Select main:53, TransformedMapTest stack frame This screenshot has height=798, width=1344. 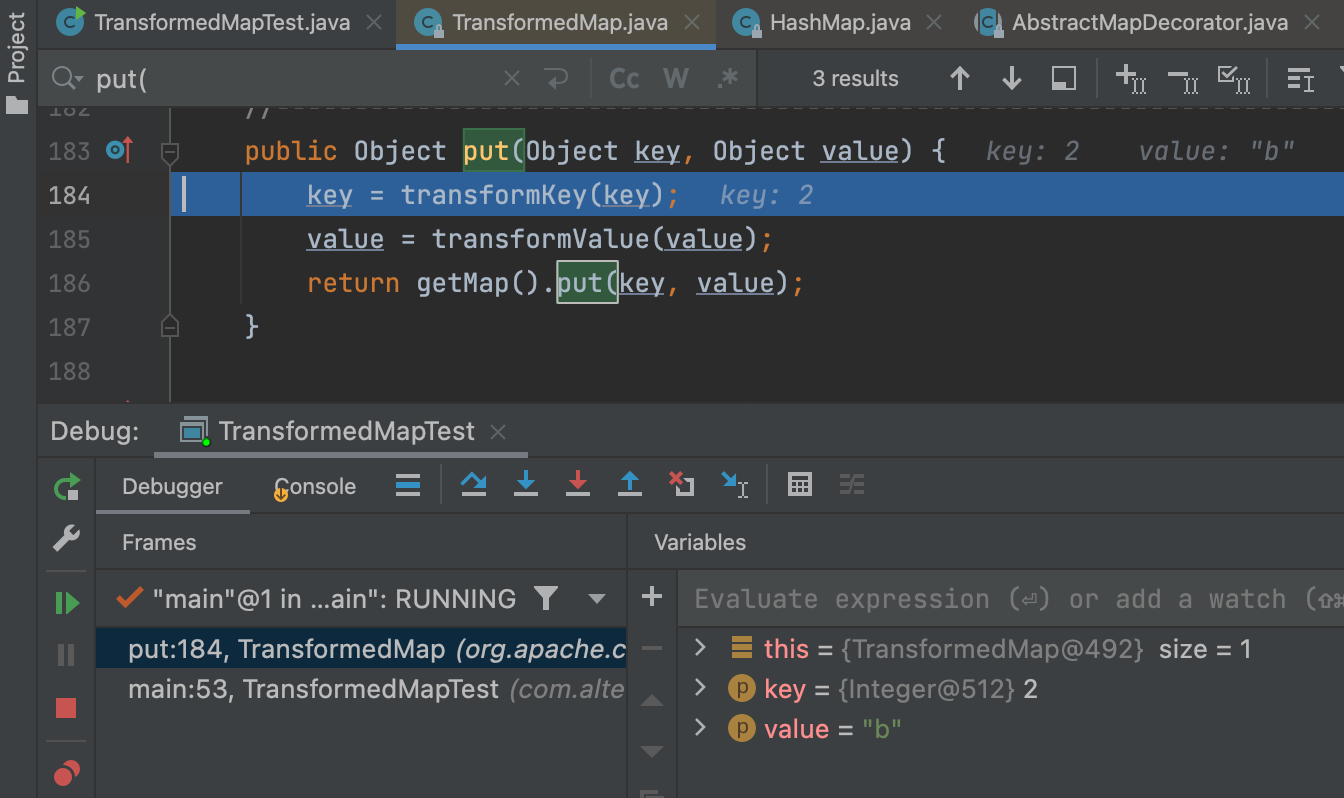(362, 689)
